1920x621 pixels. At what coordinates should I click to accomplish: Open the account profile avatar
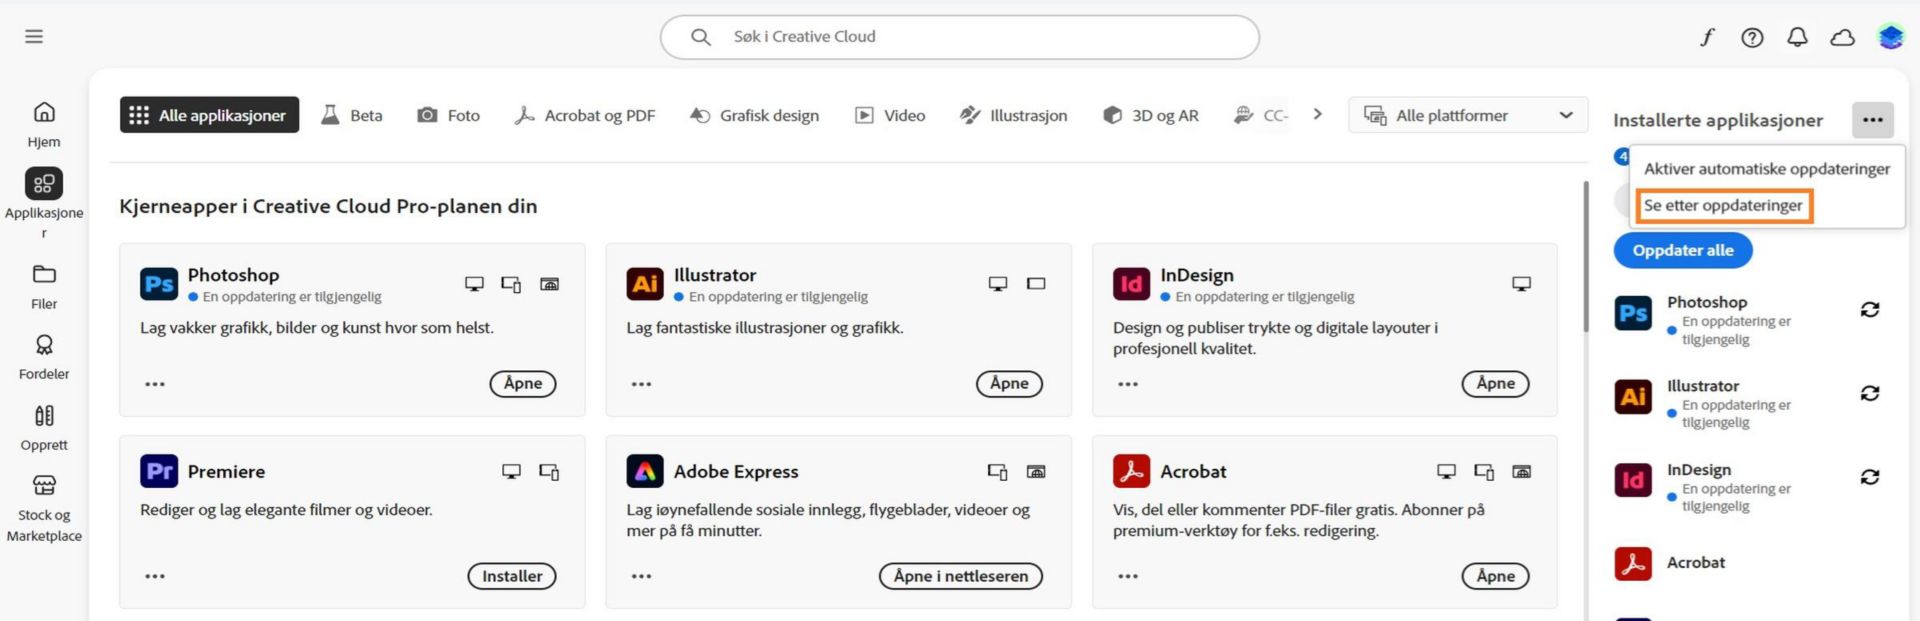pos(1890,37)
